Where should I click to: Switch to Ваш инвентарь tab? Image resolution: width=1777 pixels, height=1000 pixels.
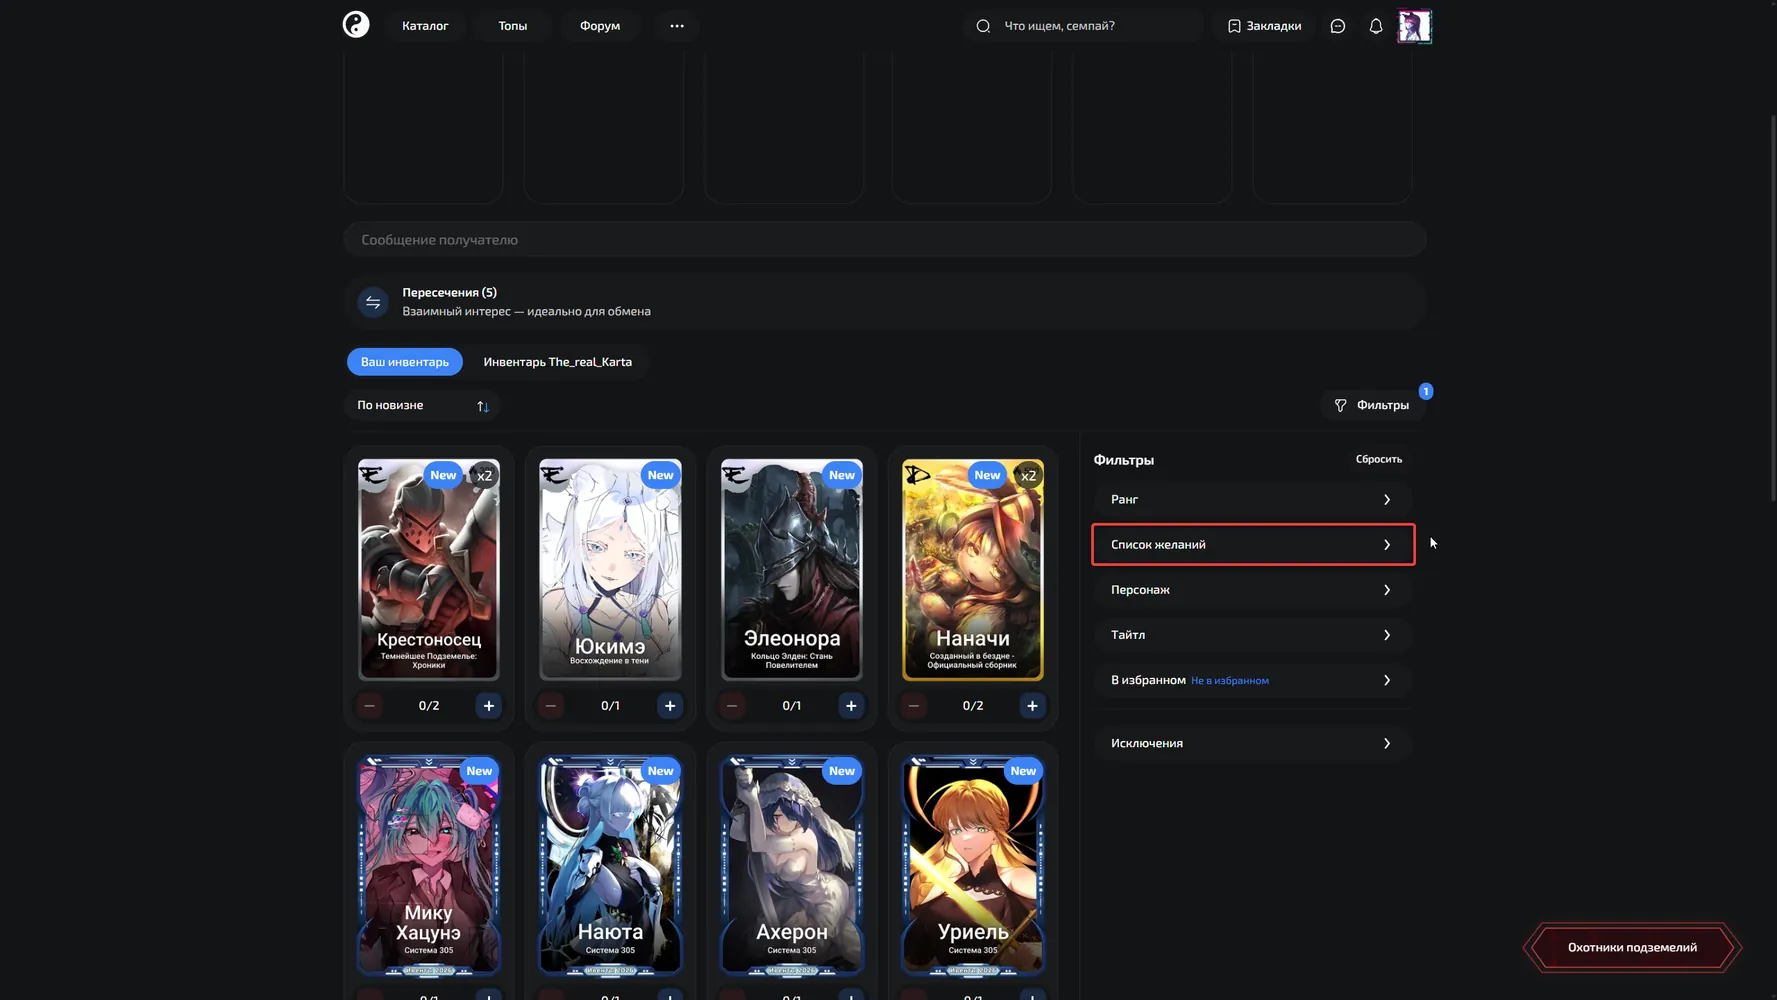(x=405, y=362)
